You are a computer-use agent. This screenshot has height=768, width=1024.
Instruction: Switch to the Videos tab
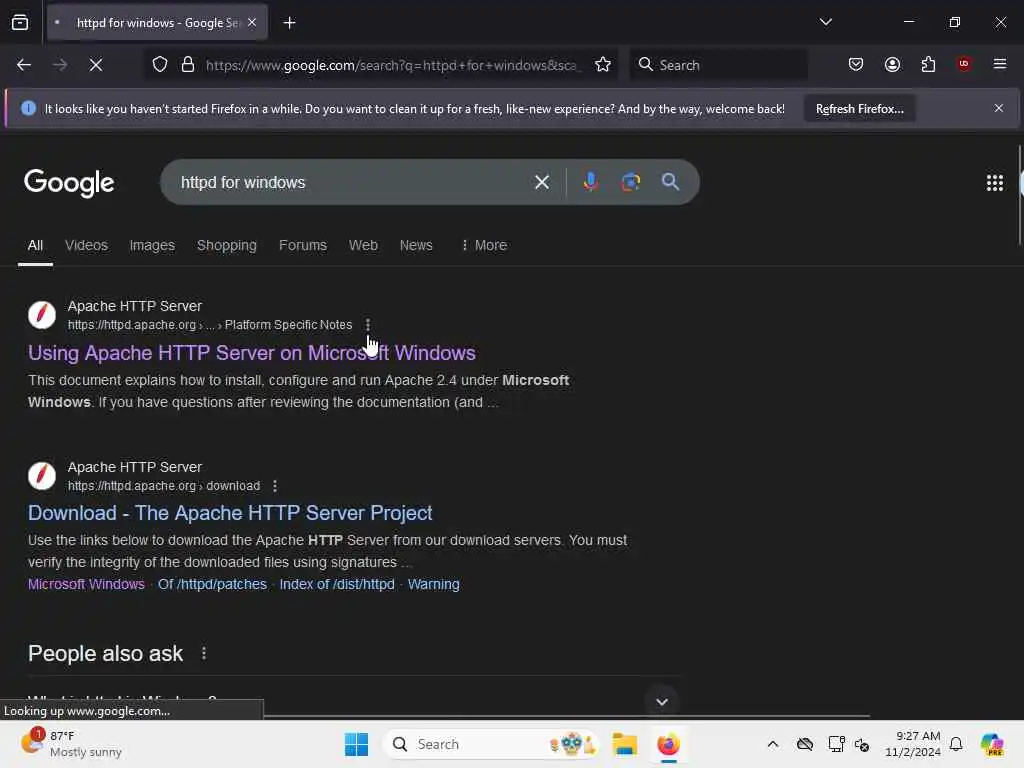pyautogui.click(x=86, y=246)
